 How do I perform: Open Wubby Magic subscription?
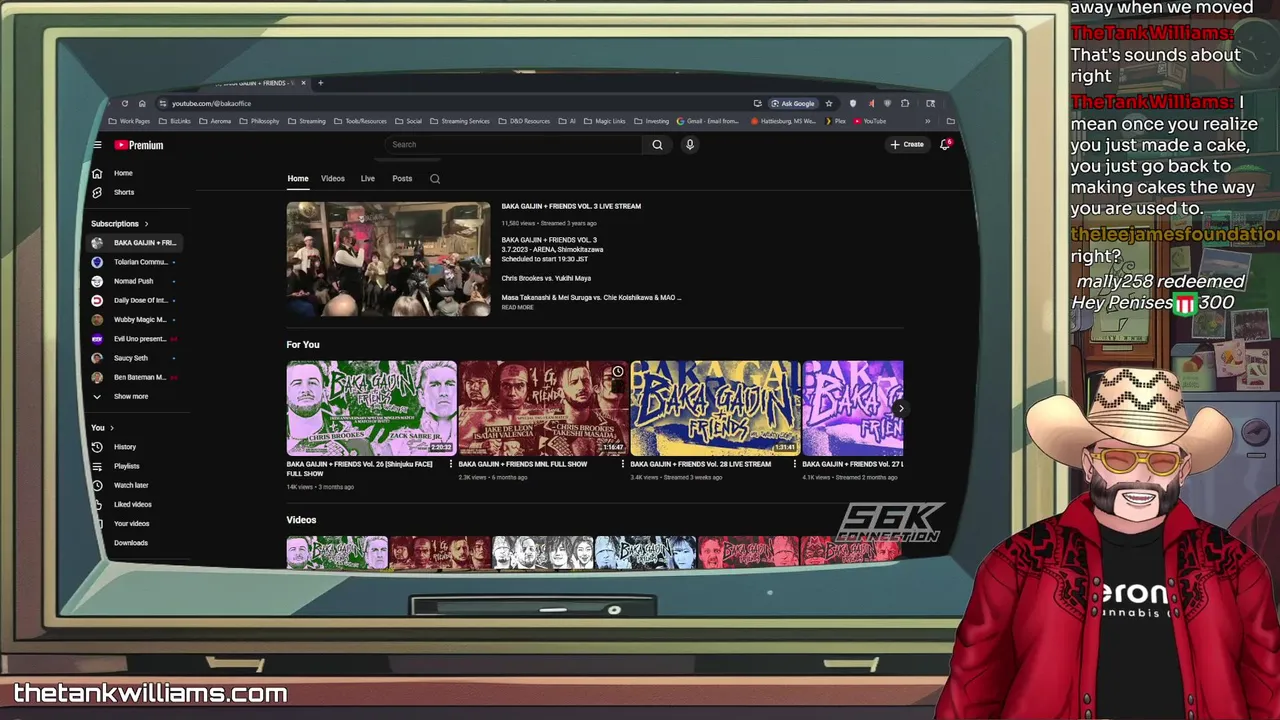coord(136,320)
